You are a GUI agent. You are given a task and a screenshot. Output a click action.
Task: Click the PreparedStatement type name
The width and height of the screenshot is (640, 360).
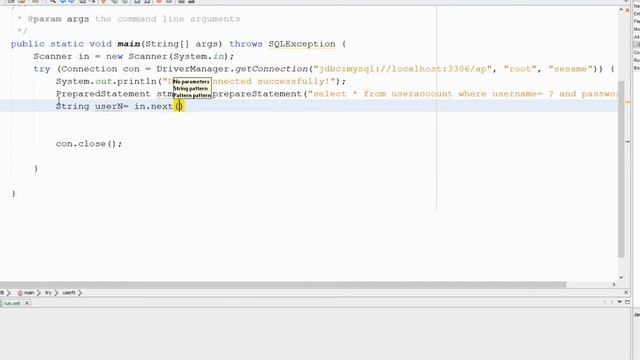click(x=103, y=94)
